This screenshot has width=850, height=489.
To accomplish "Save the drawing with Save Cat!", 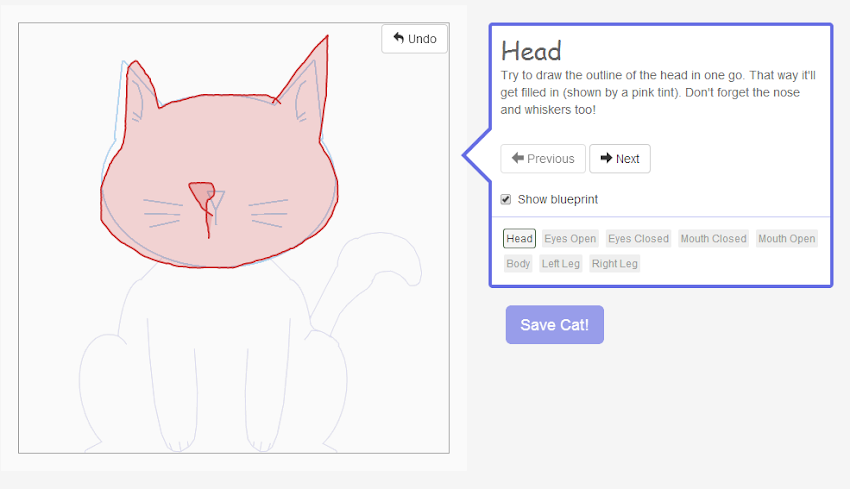I will coord(555,325).
